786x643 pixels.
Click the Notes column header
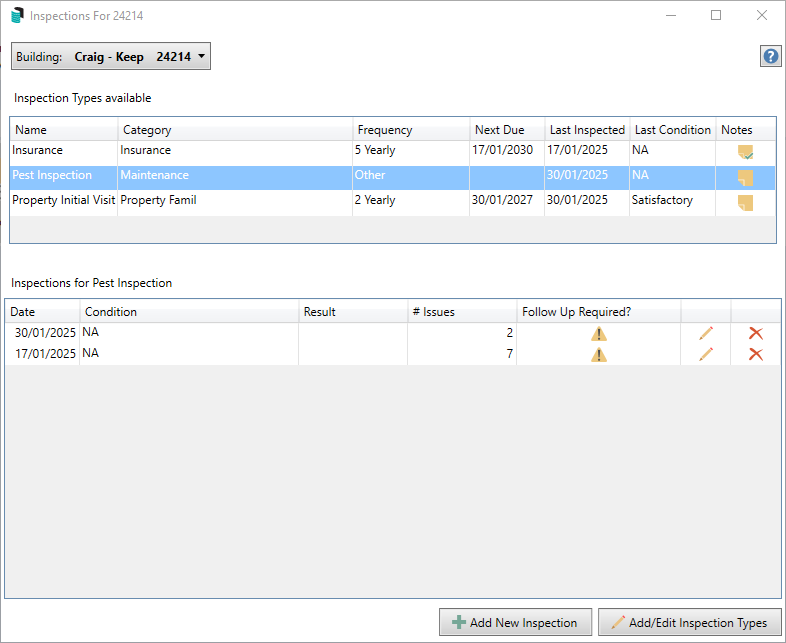(746, 130)
